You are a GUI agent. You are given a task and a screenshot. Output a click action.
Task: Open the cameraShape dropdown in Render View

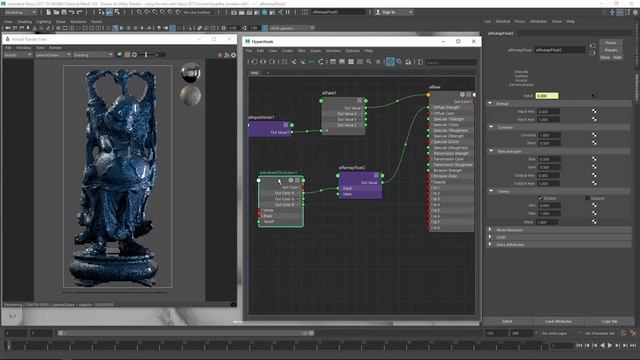(53, 55)
